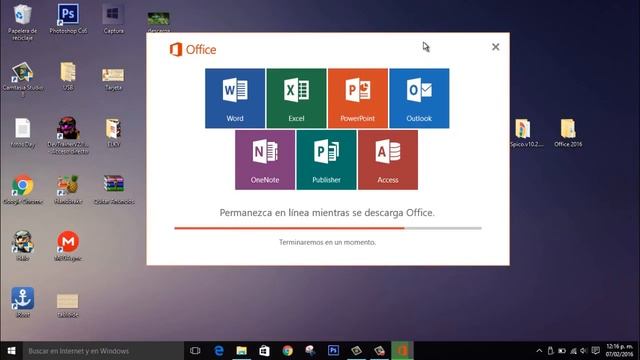Open File Explorer from the taskbar

(242, 351)
